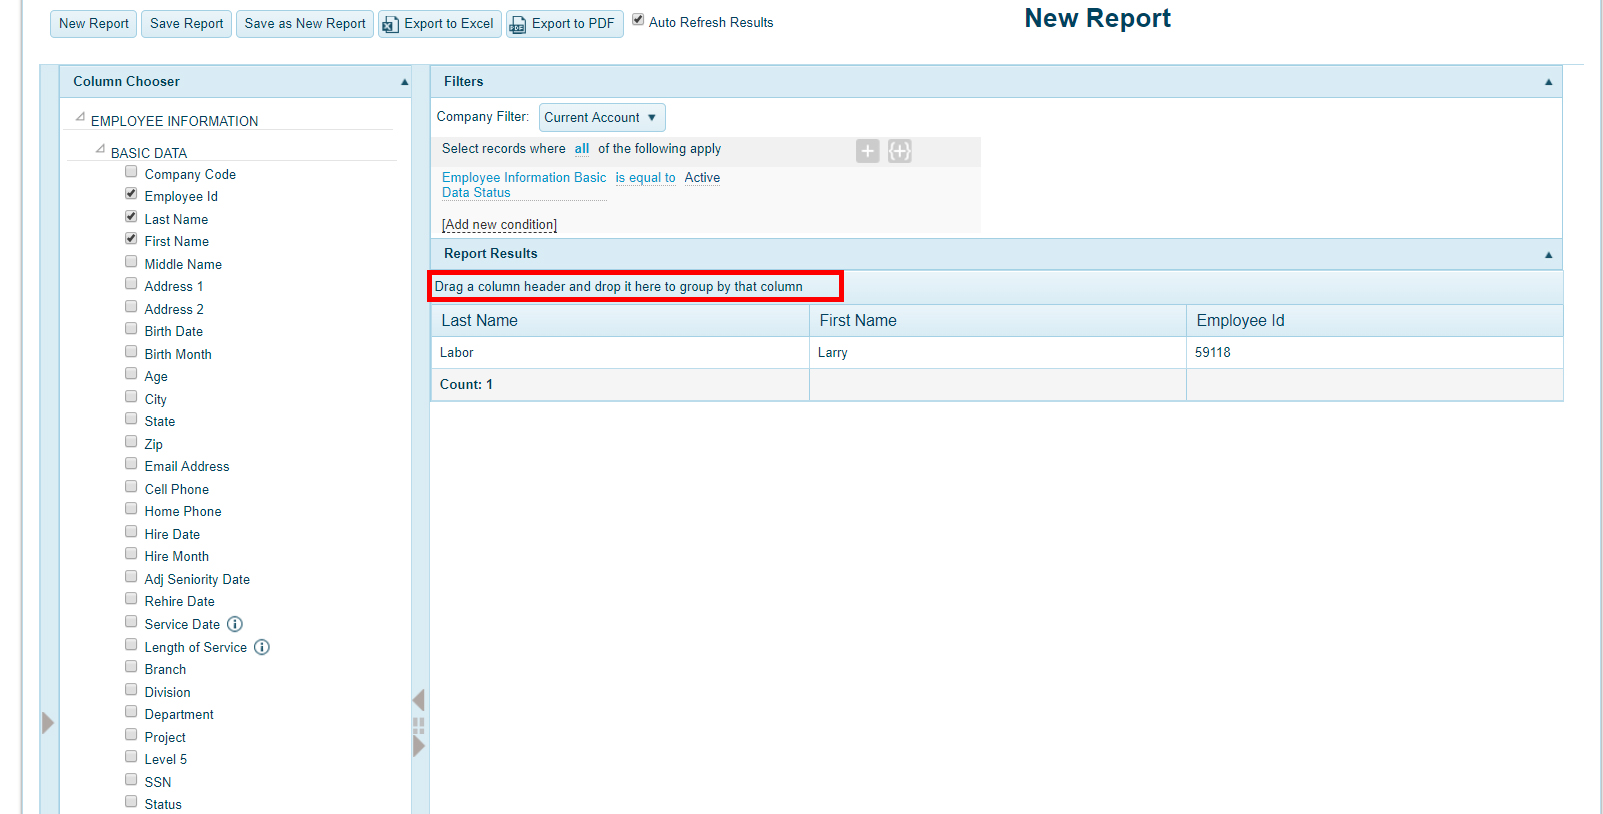
Task: Export the report to PDF
Action: pyautogui.click(x=565, y=24)
